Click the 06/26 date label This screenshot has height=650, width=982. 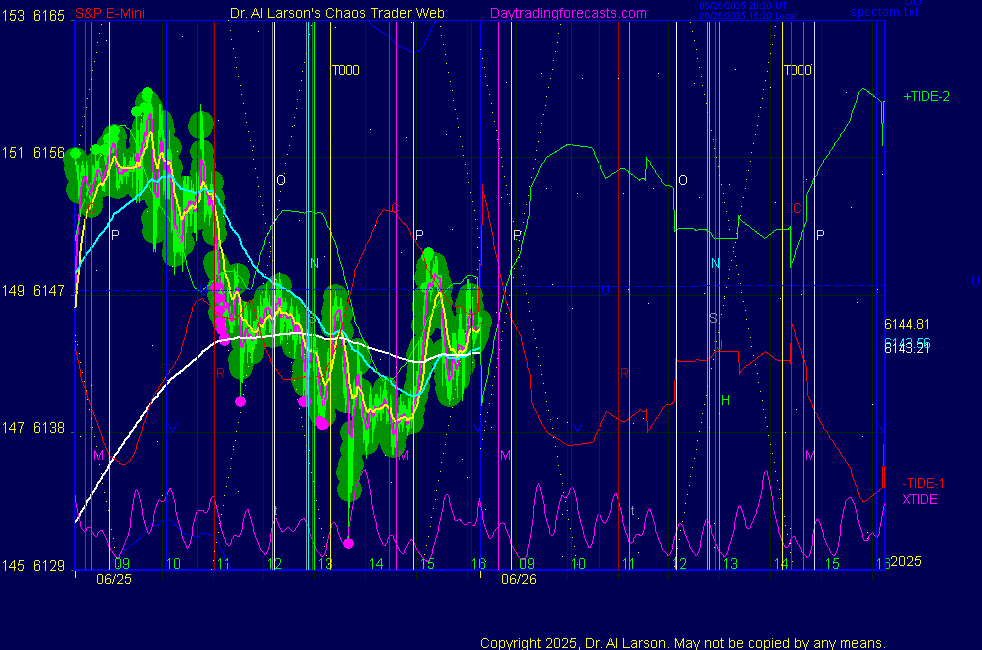tap(519, 579)
